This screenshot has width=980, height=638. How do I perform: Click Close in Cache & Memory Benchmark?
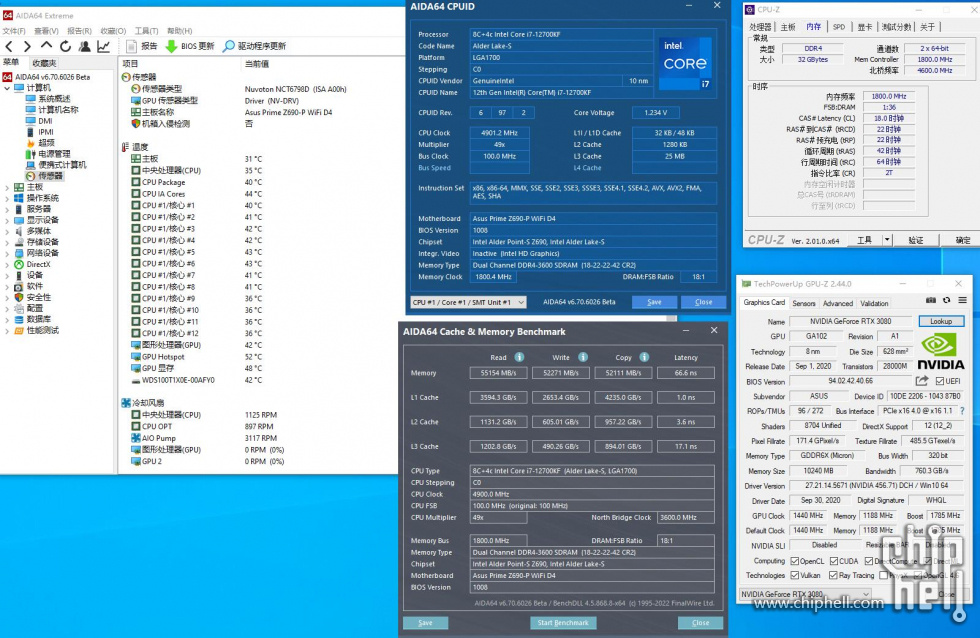coord(701,622)
